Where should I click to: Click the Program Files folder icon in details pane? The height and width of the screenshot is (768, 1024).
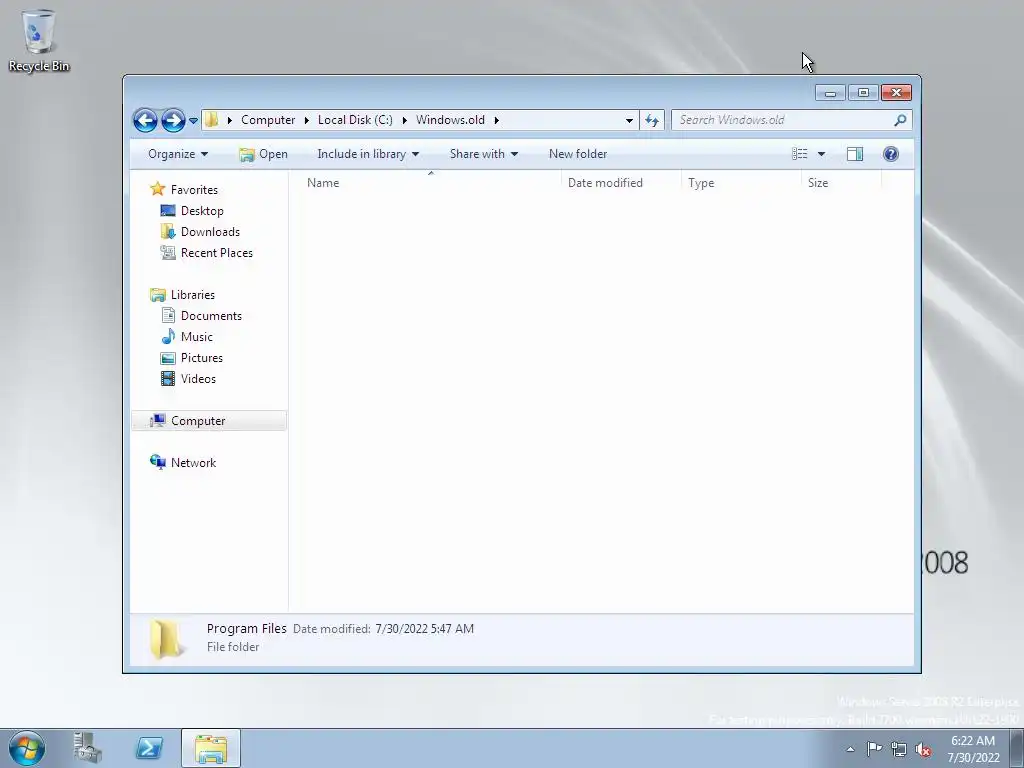click(x=166, y=639)
